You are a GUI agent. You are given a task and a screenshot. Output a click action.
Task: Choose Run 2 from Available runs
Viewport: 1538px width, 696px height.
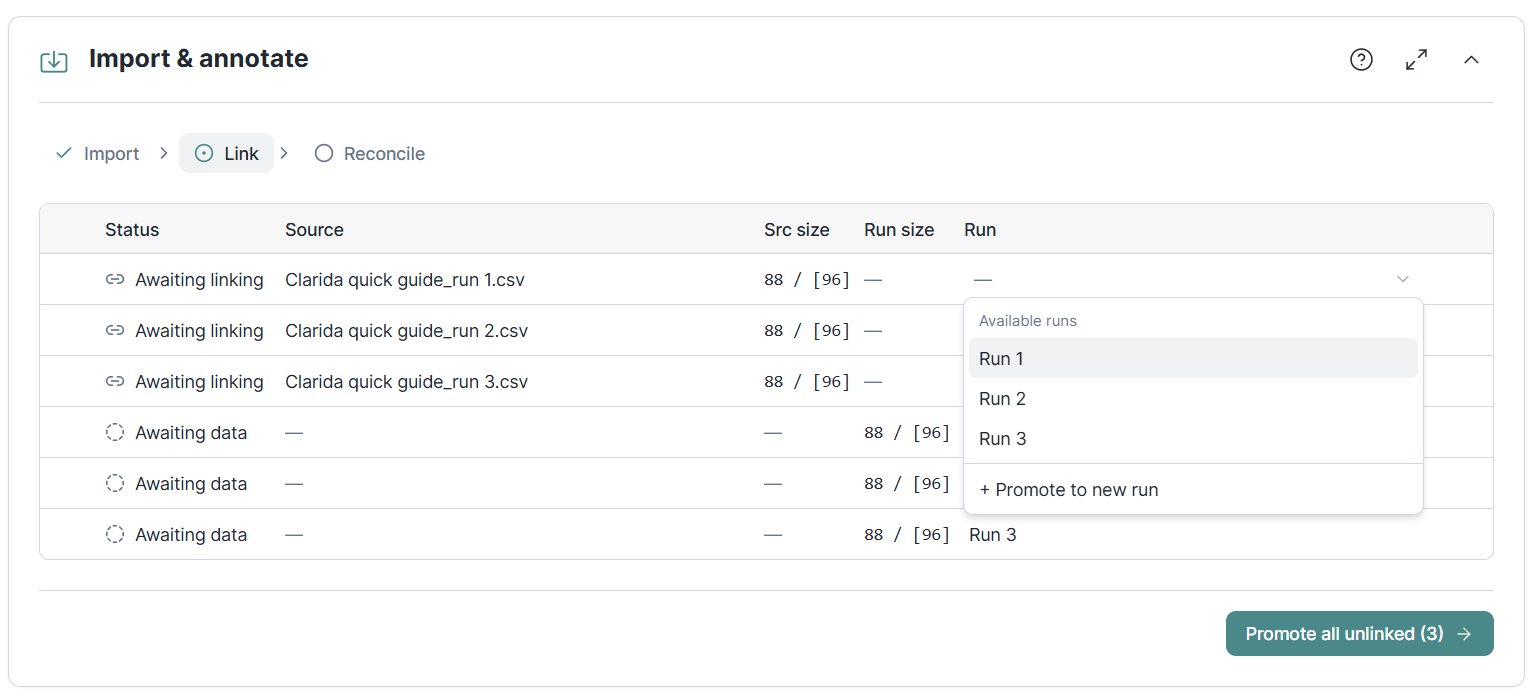(1193, 398)
